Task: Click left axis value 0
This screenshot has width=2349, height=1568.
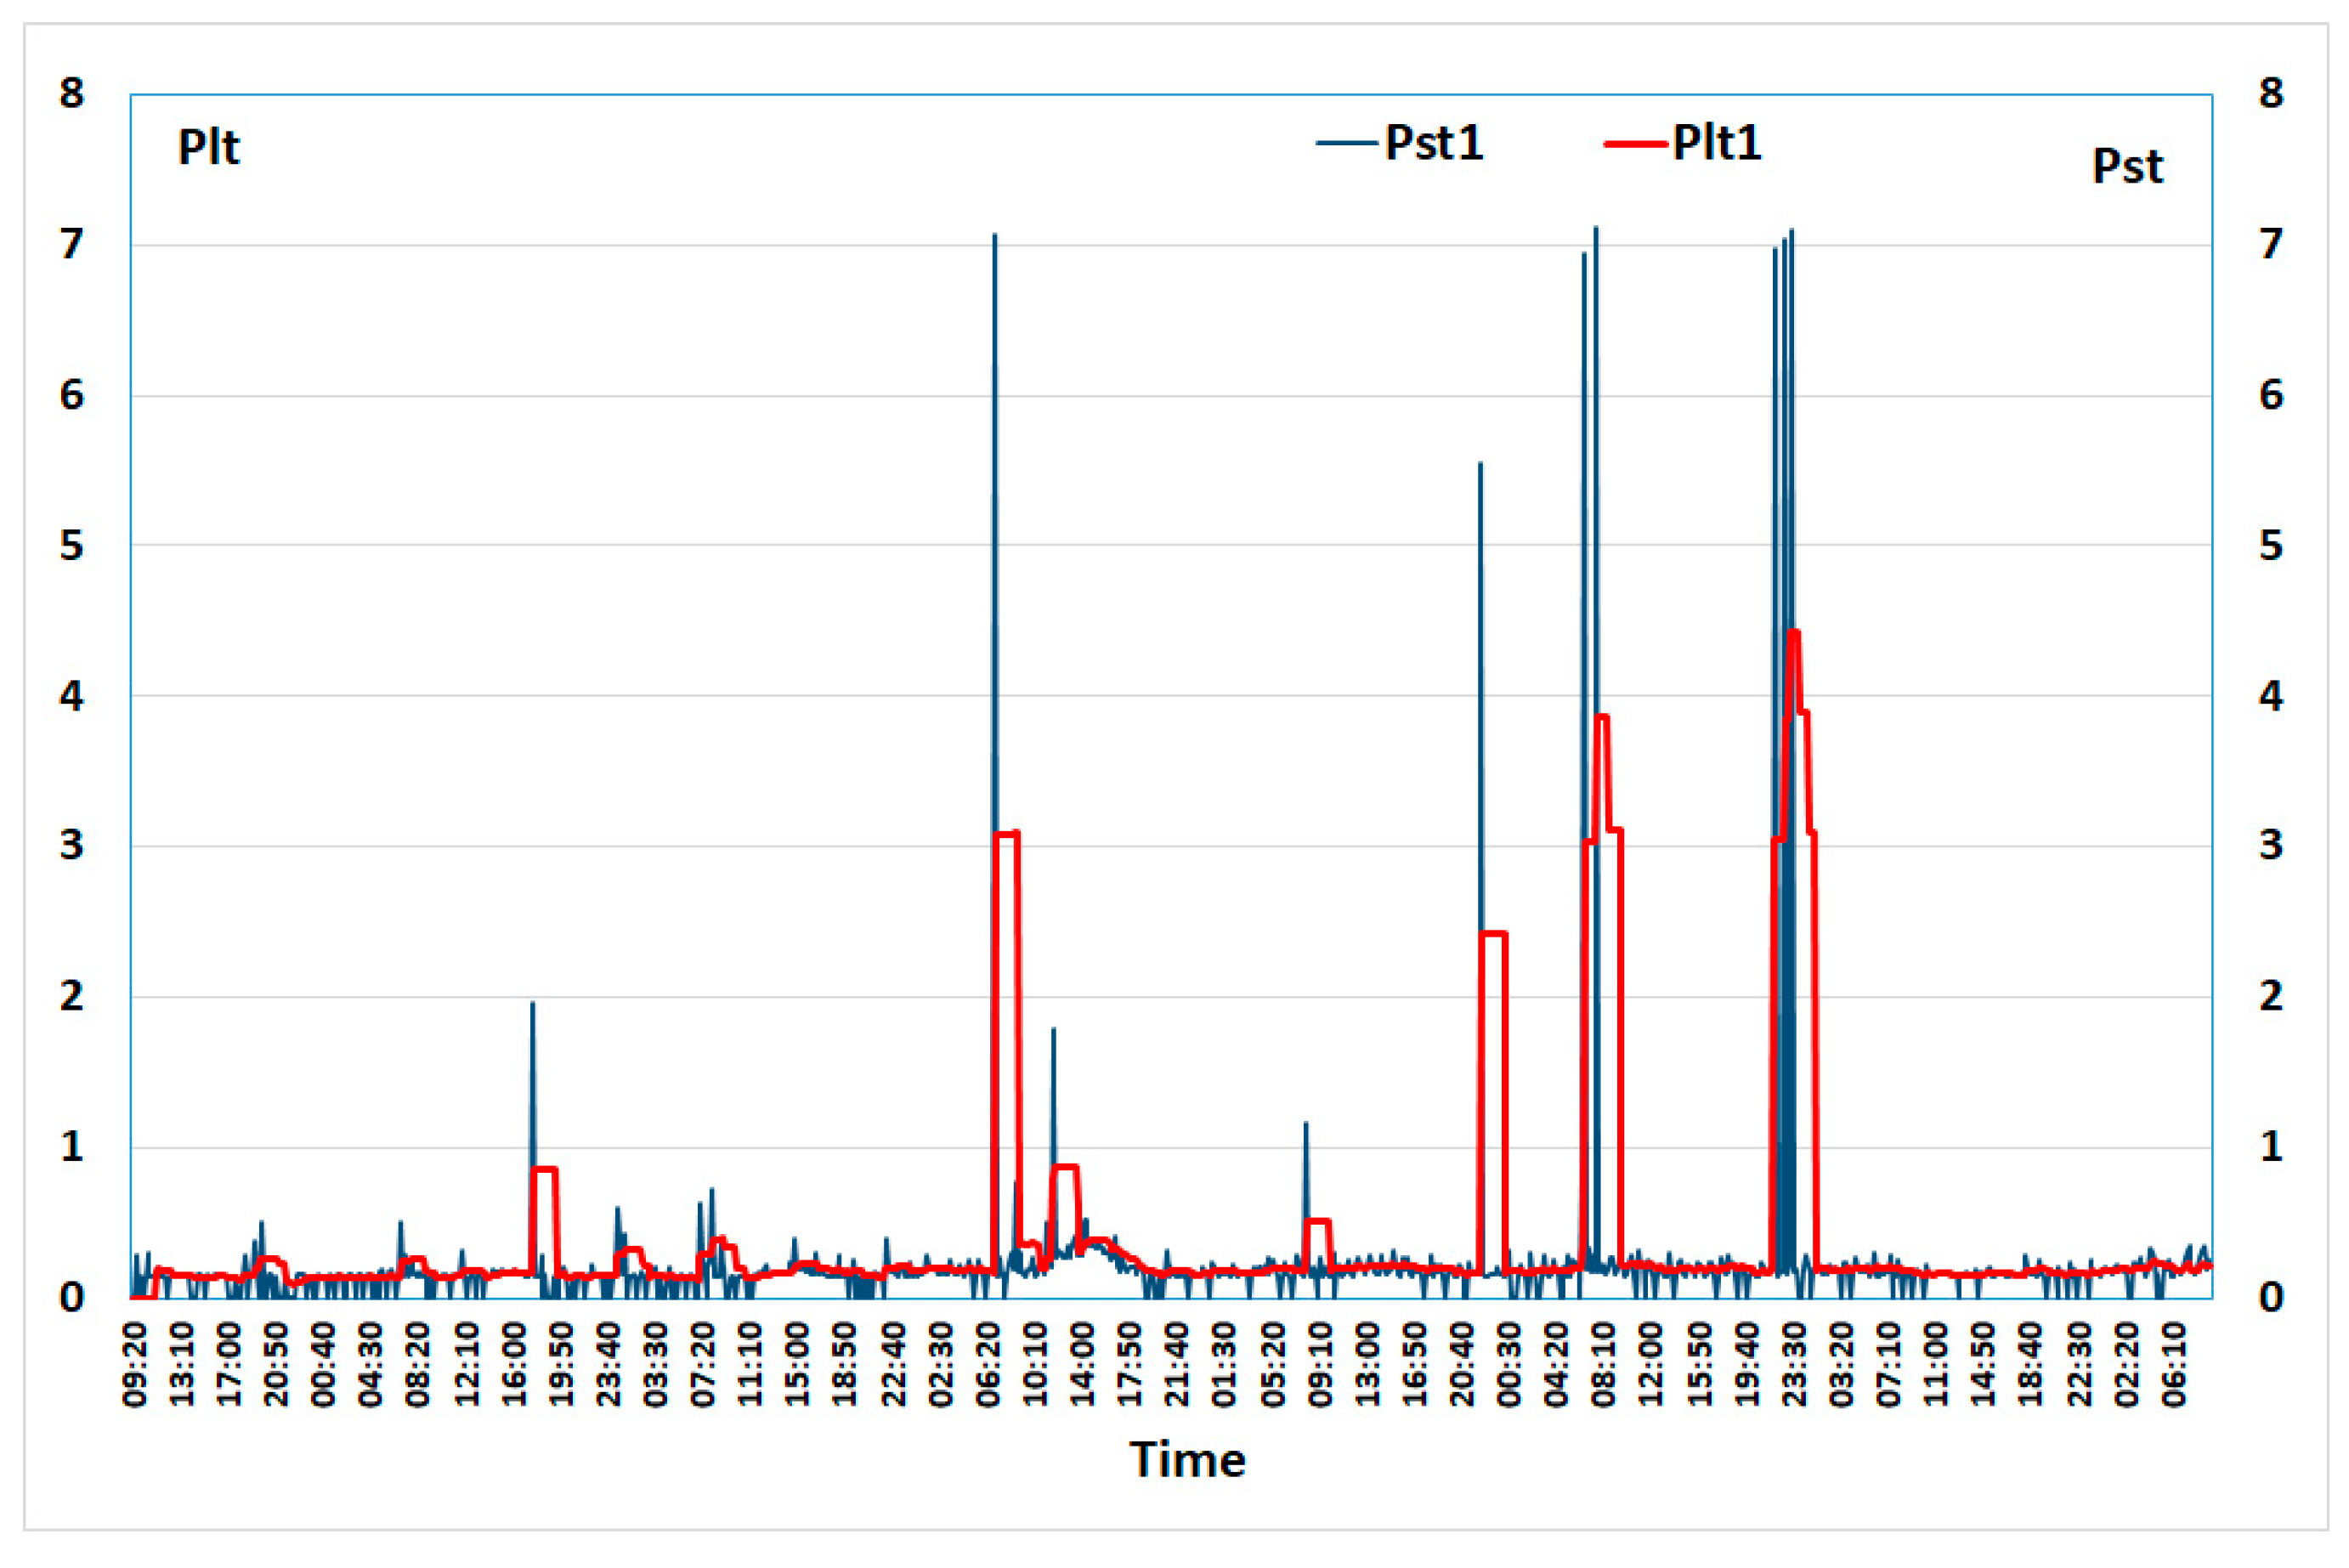Action: coord(71,1297)
